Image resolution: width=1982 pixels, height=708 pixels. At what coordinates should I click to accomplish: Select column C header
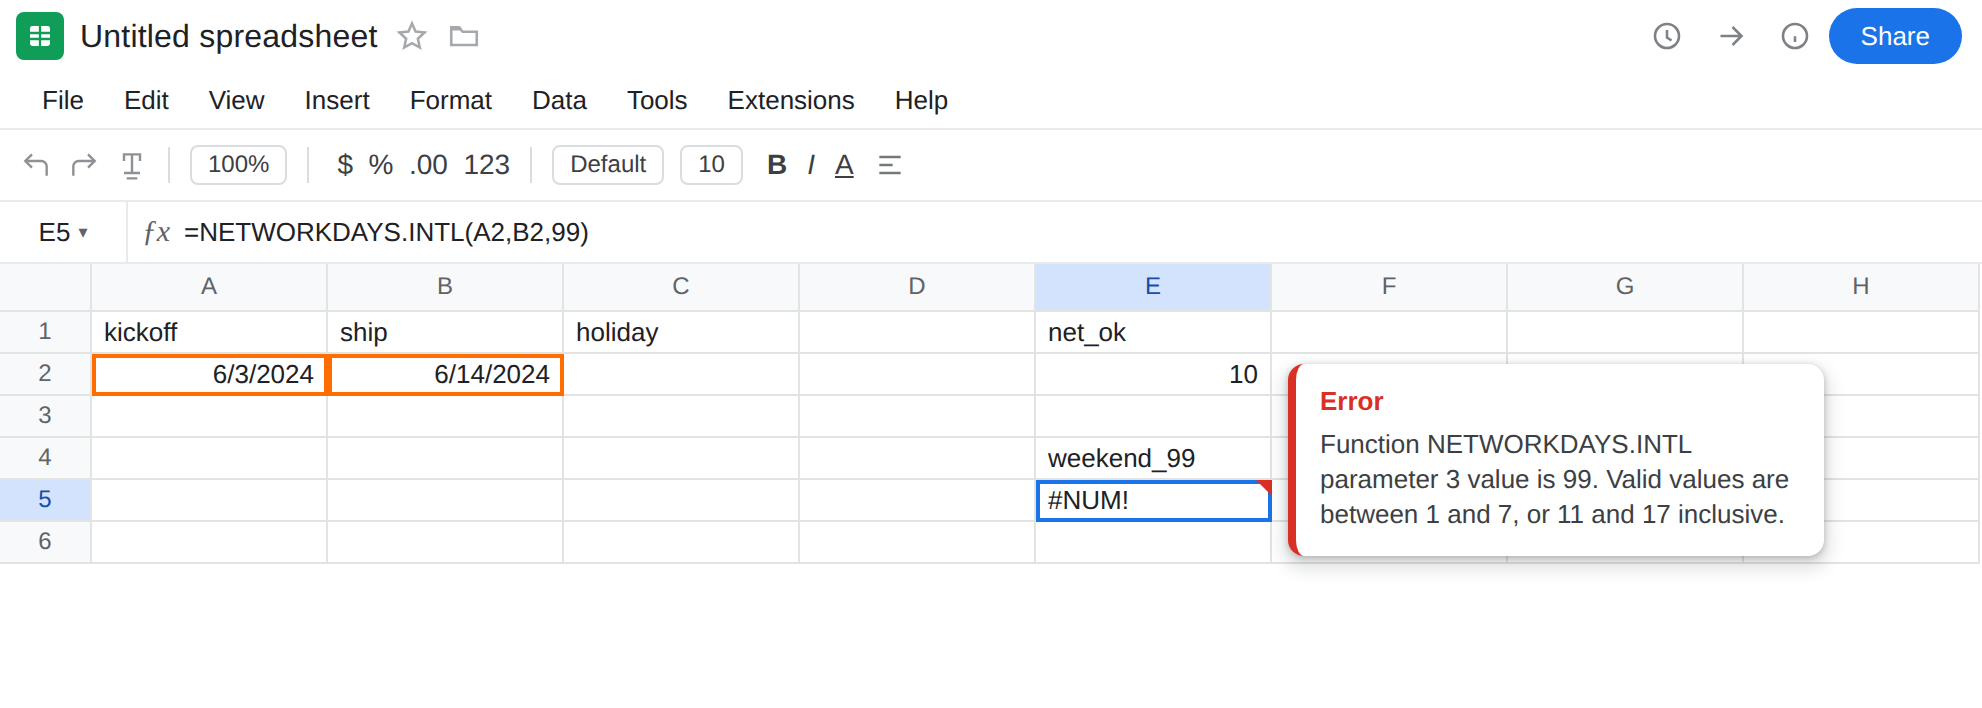coord(681,286)
